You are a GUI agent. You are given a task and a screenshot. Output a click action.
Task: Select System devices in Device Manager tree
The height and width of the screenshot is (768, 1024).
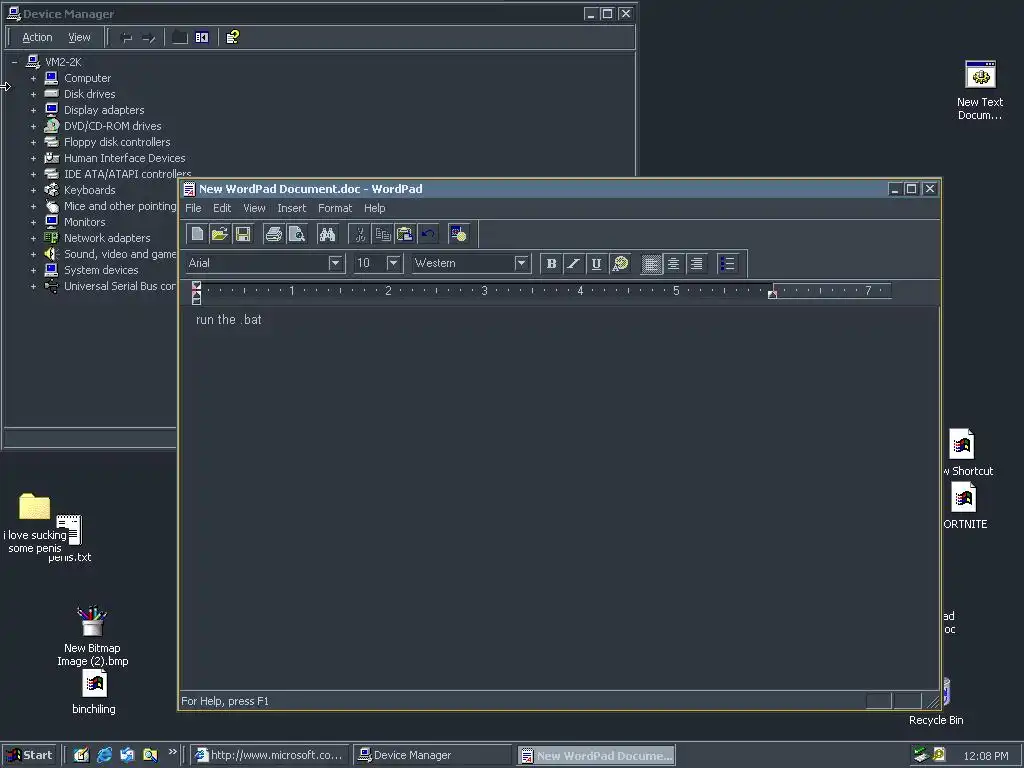point(101,270)
